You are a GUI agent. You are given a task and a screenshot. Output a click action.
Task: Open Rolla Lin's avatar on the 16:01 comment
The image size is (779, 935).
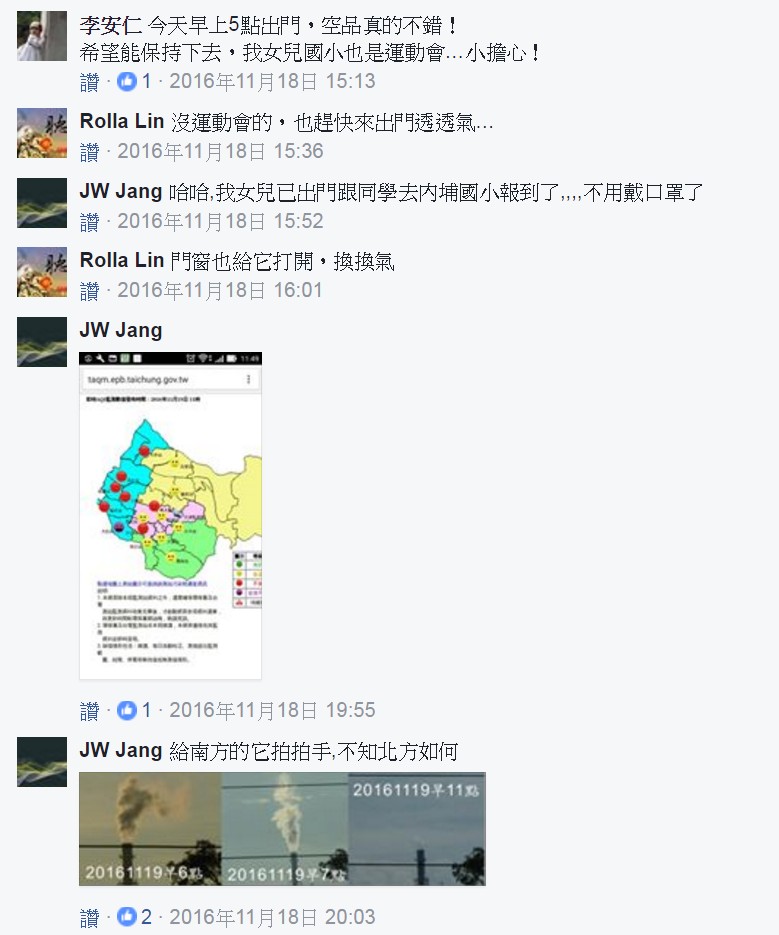(42, 272)
